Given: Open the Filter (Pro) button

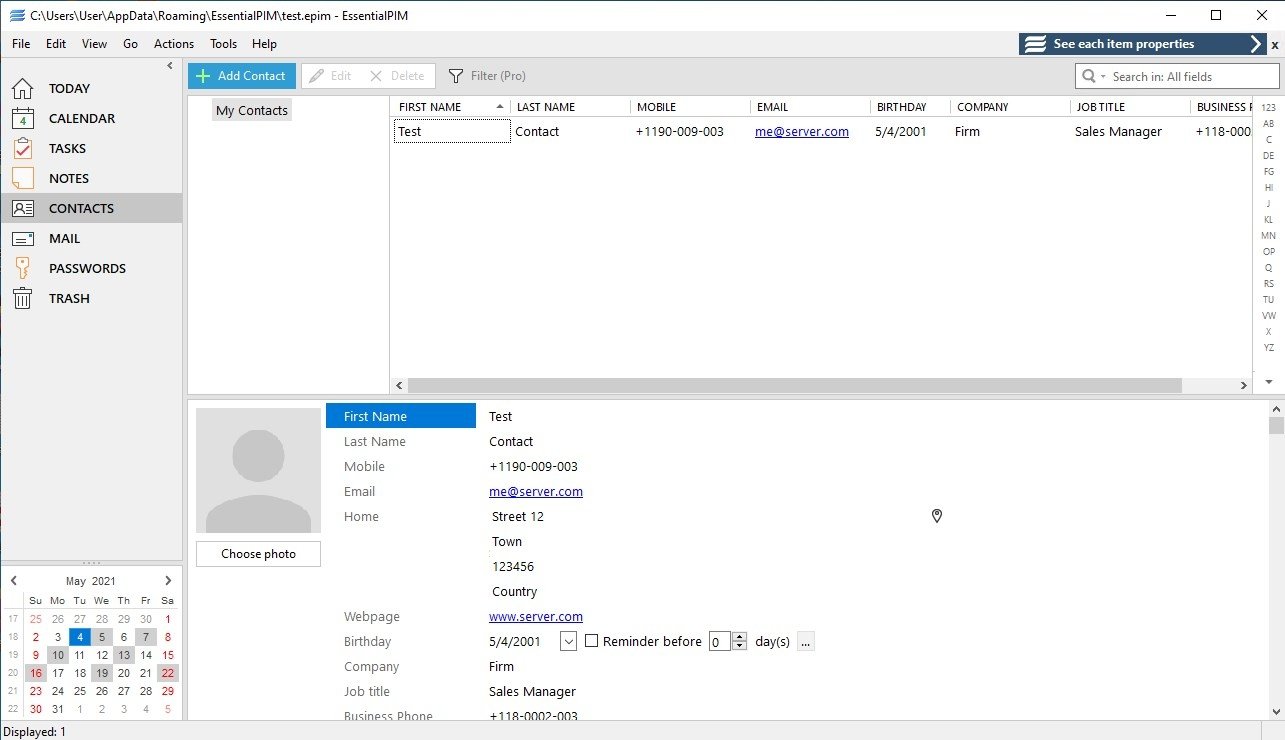Looking at the screenshot, I should (487, 76).
